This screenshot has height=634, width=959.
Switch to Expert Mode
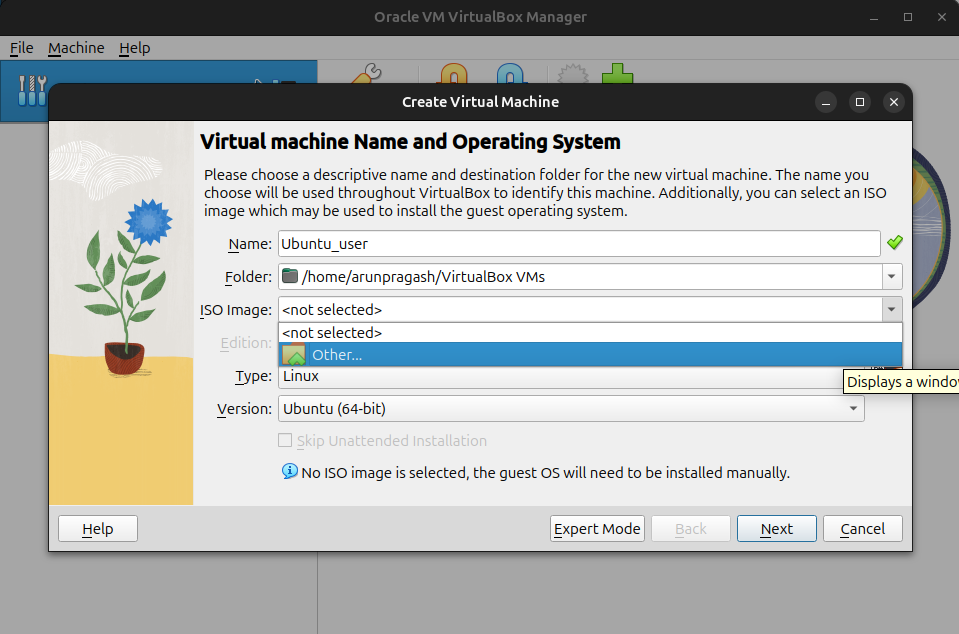pyautogui.click(x=597, y=528)
